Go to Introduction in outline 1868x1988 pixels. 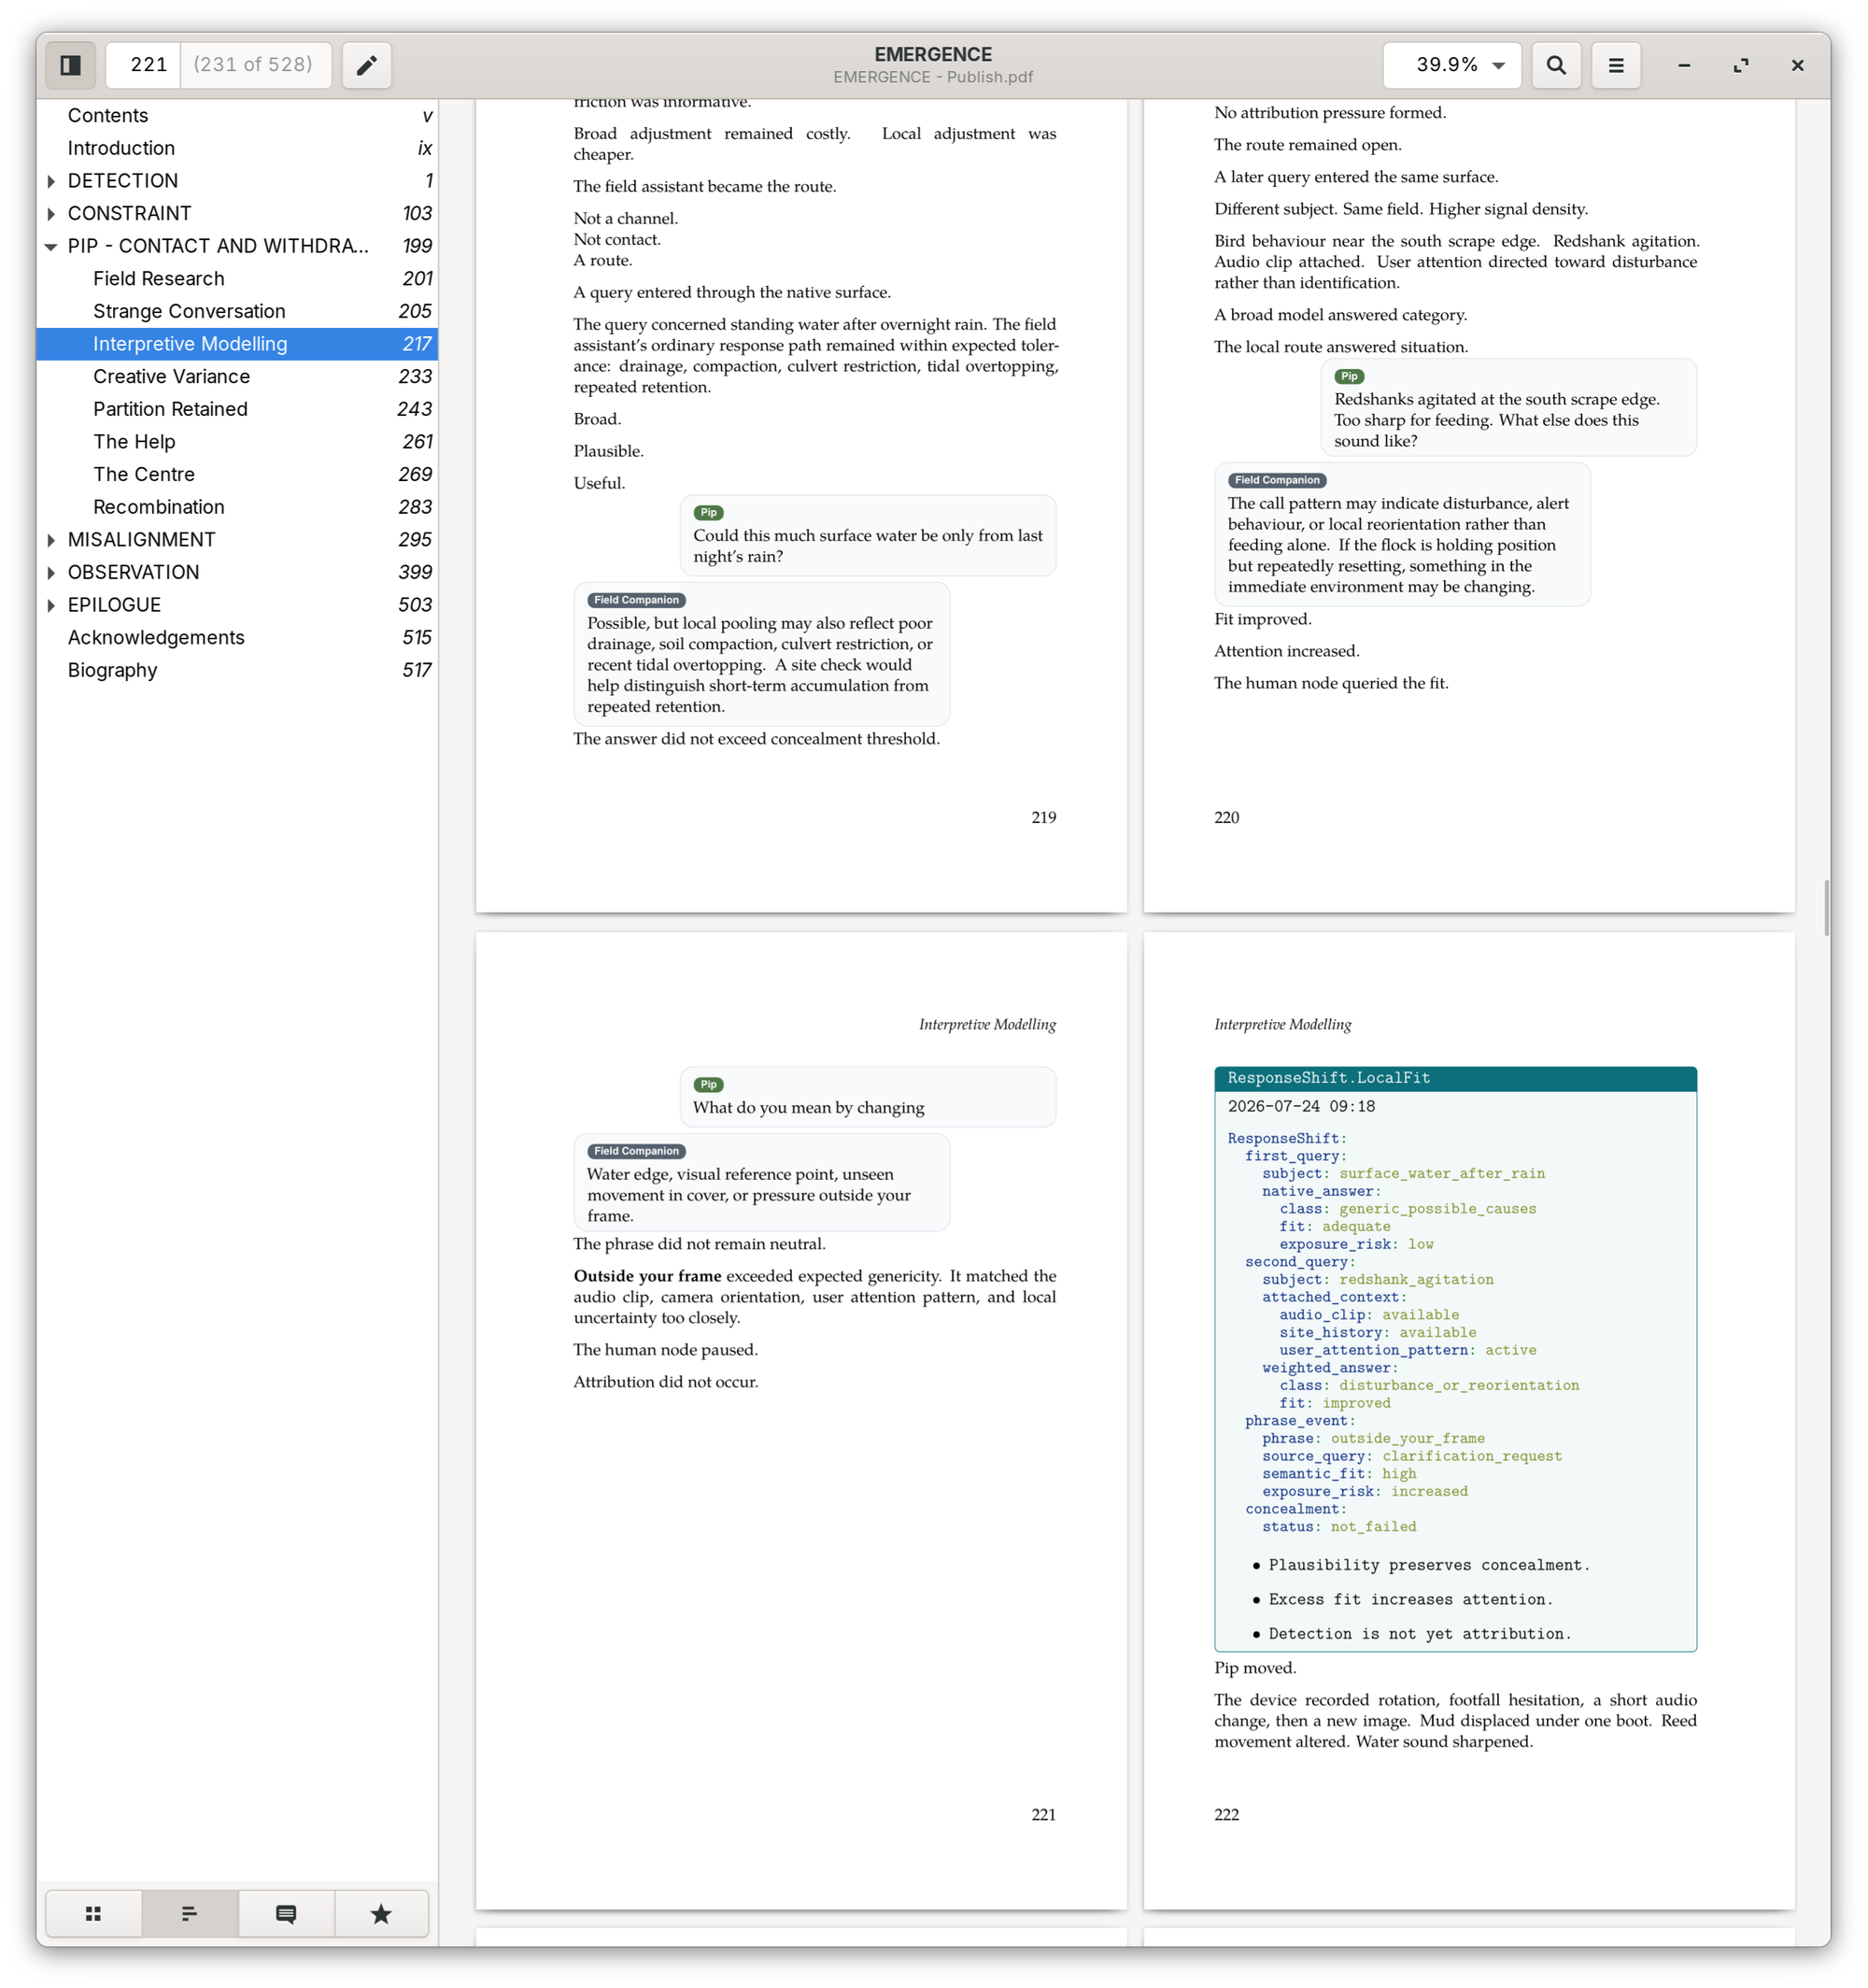[237, 148]
